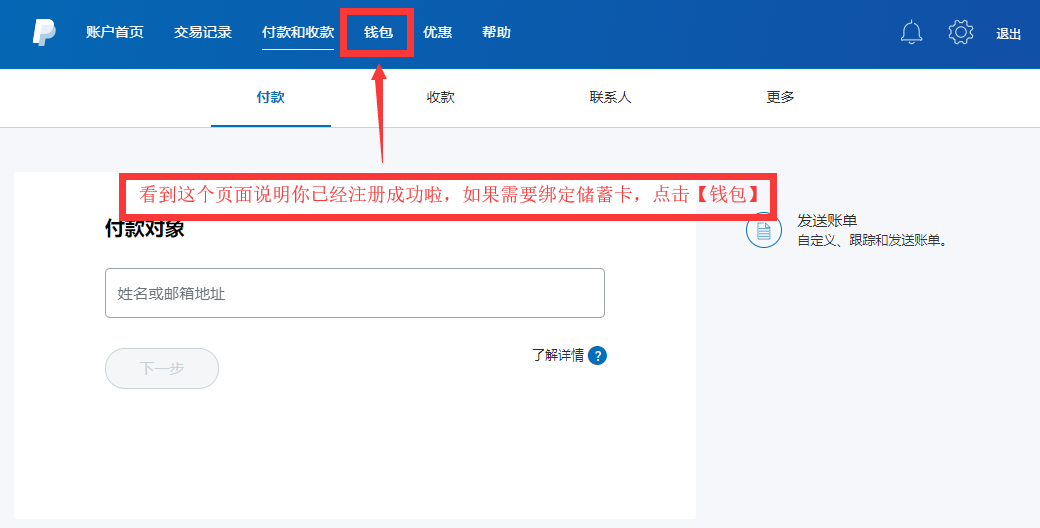Focus the 姓名或邮箱地址 input field
This screenshot has height=528, width=1040.
pyautogui.click(x=355, y=293)
